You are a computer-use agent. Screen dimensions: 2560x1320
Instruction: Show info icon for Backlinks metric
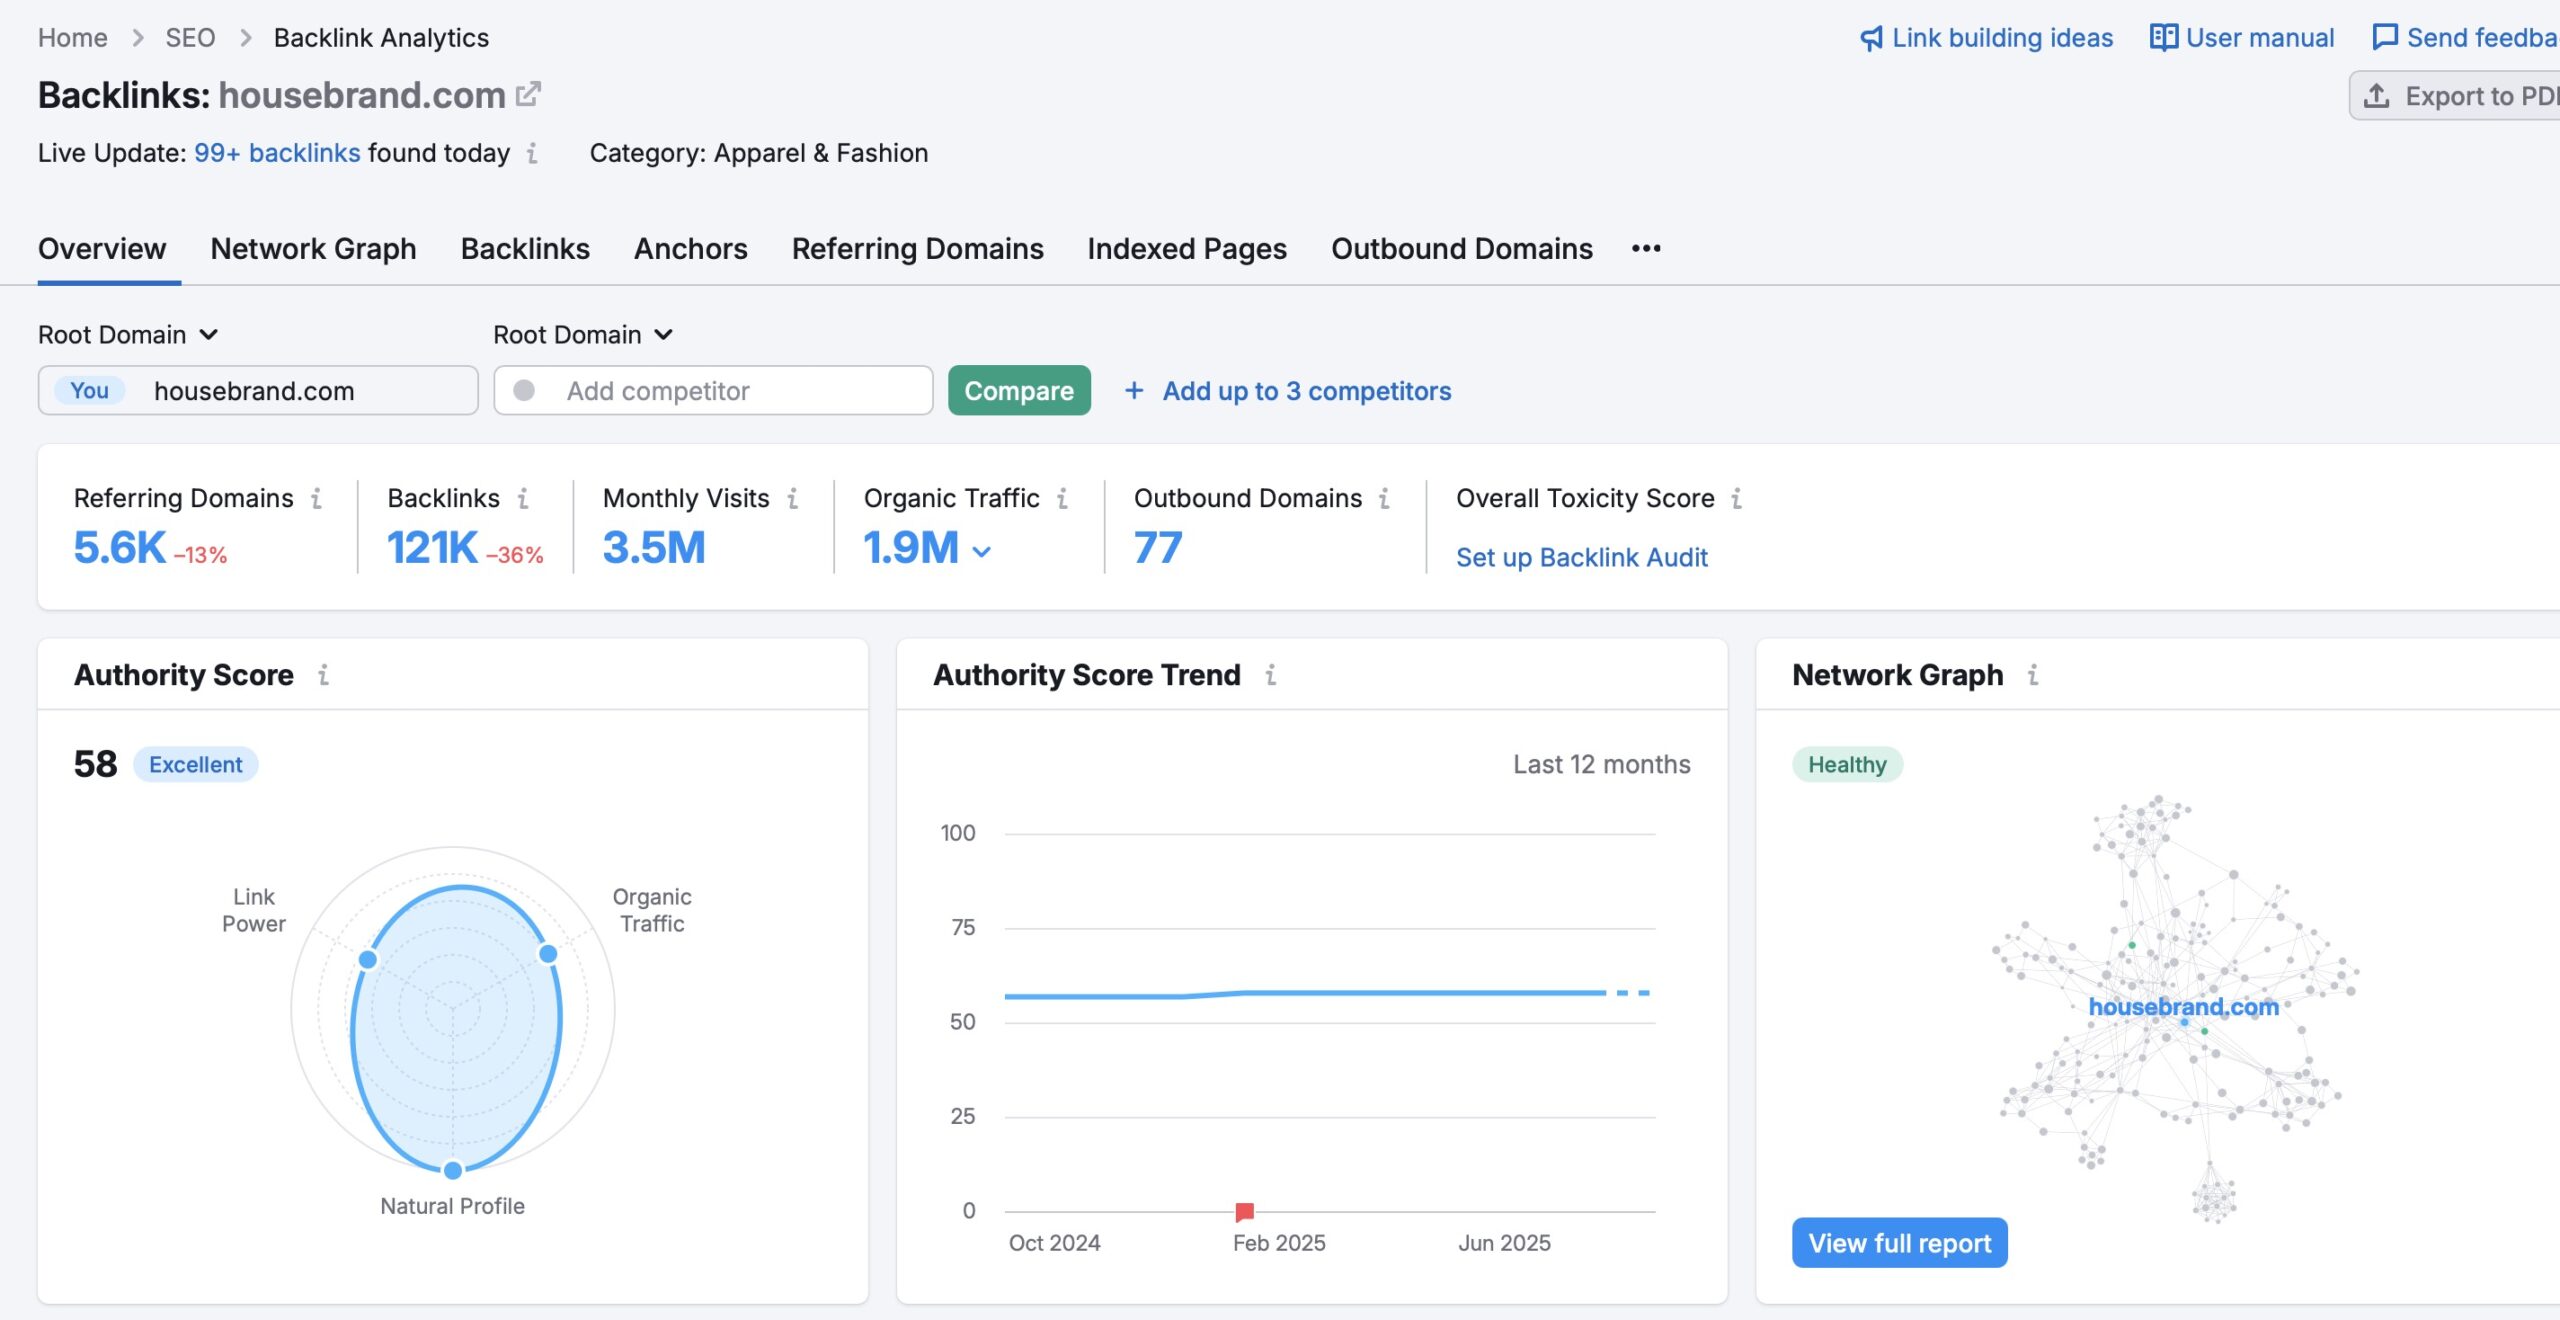click(522, 498)
